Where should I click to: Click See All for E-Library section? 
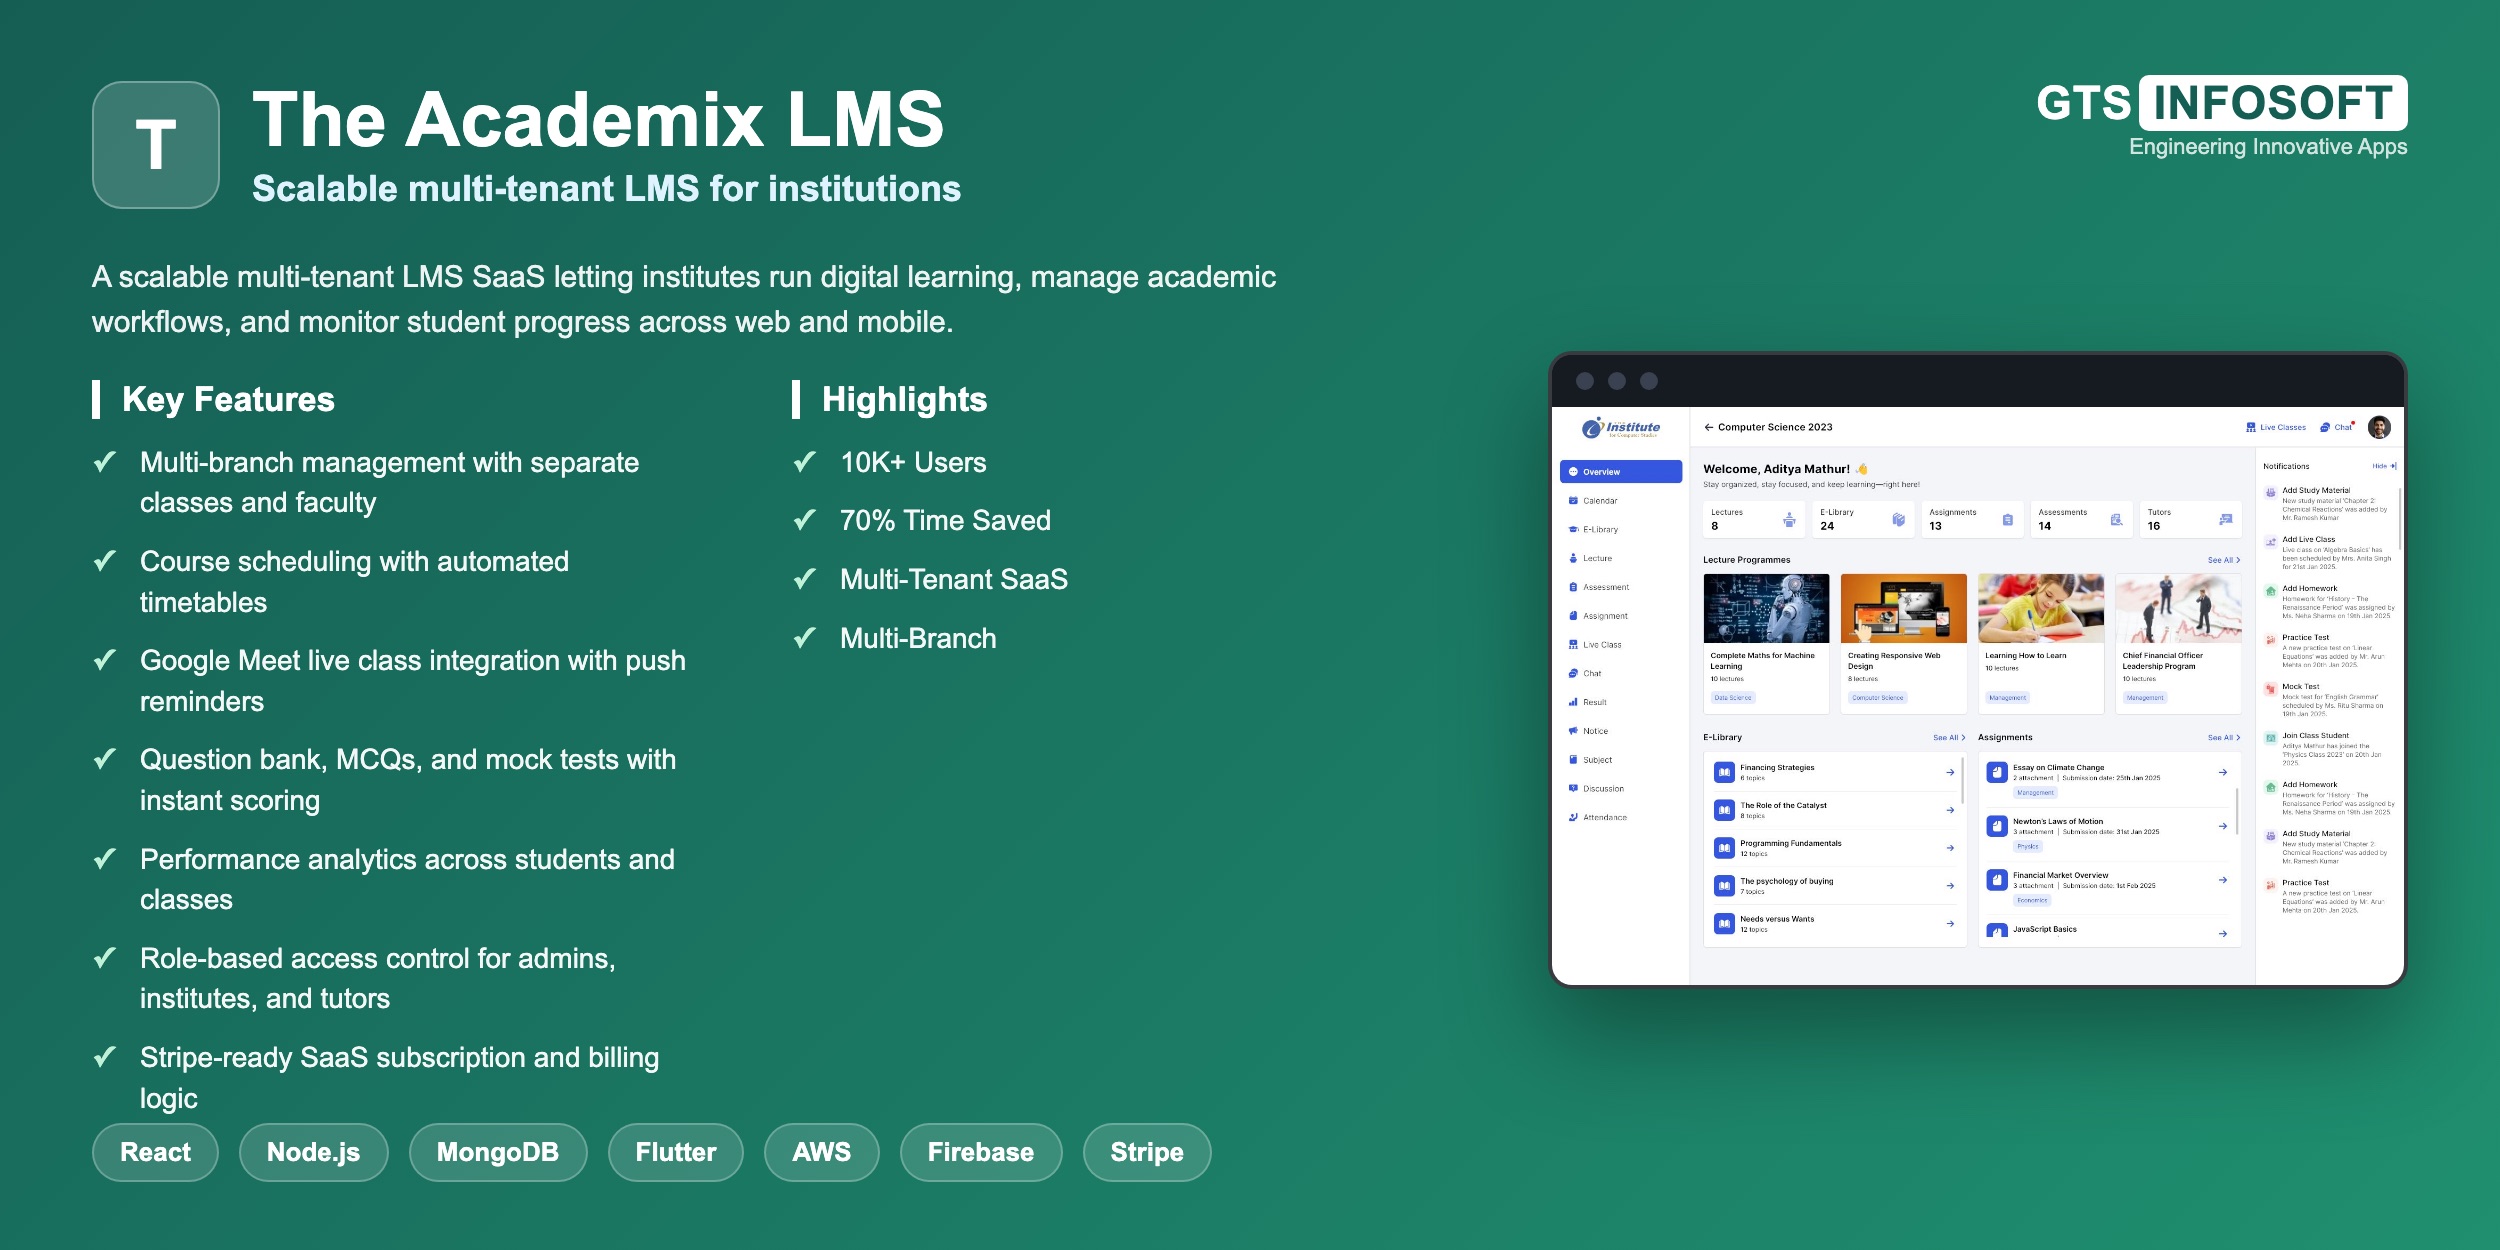pyautogui.click(x=1949, y=738)
